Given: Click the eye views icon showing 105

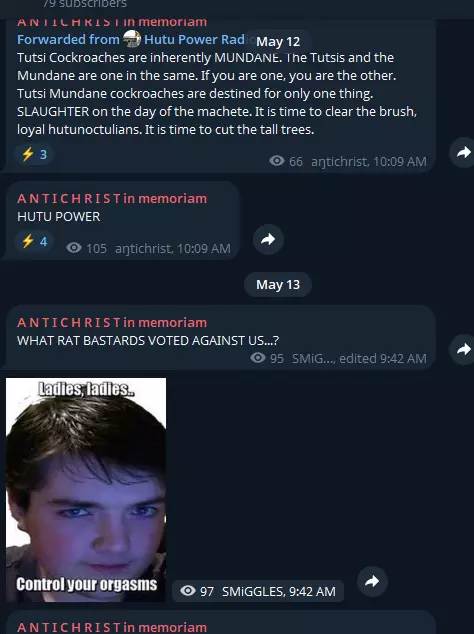Looking at the screenshot, I should tap(74, 247).
